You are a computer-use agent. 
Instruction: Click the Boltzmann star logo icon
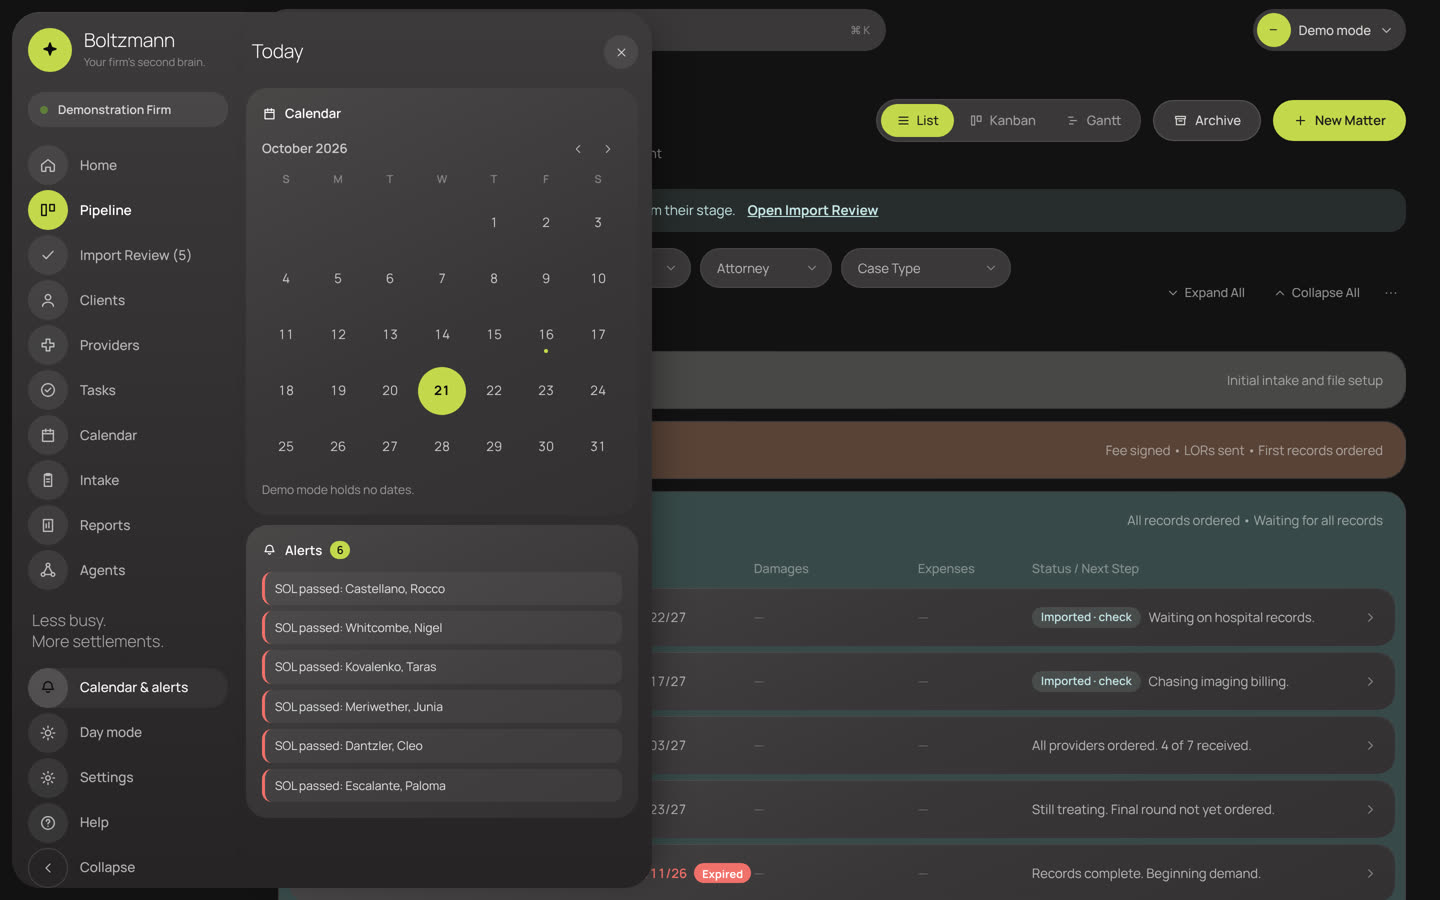(x=50, y=50)
